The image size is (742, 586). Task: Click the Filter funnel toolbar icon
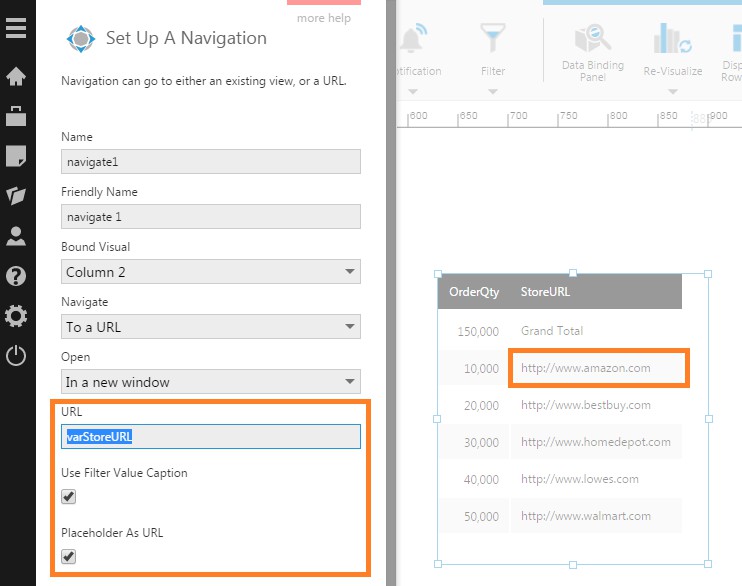(493, 38)
